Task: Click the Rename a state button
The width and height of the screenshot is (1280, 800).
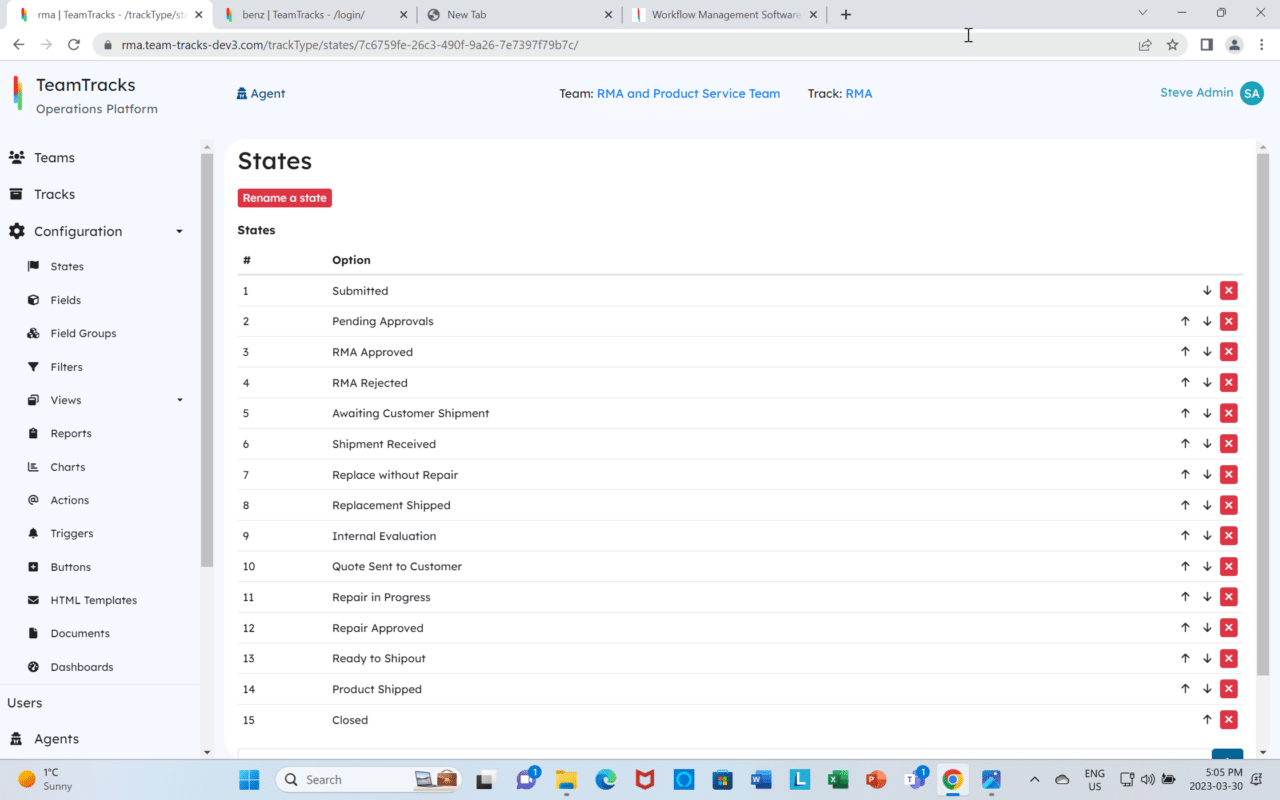Action: (x=285, y=198)
